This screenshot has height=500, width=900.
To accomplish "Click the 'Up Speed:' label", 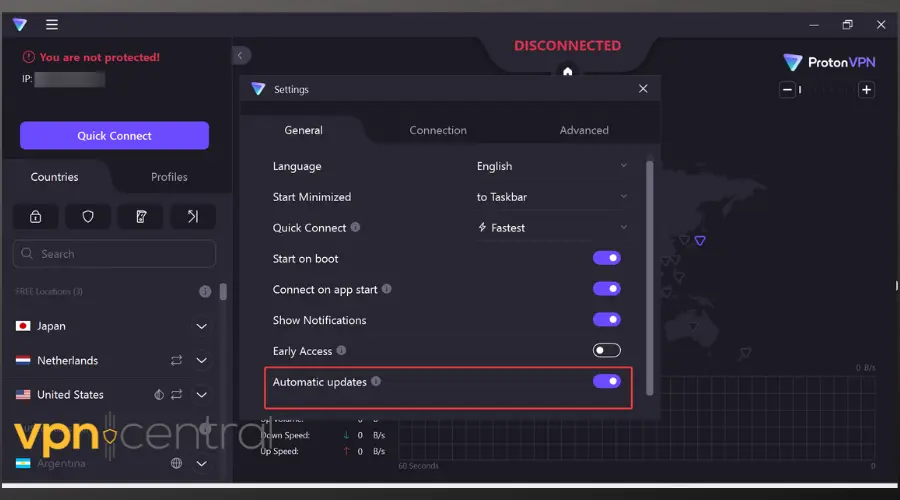I will coord(280,451).
